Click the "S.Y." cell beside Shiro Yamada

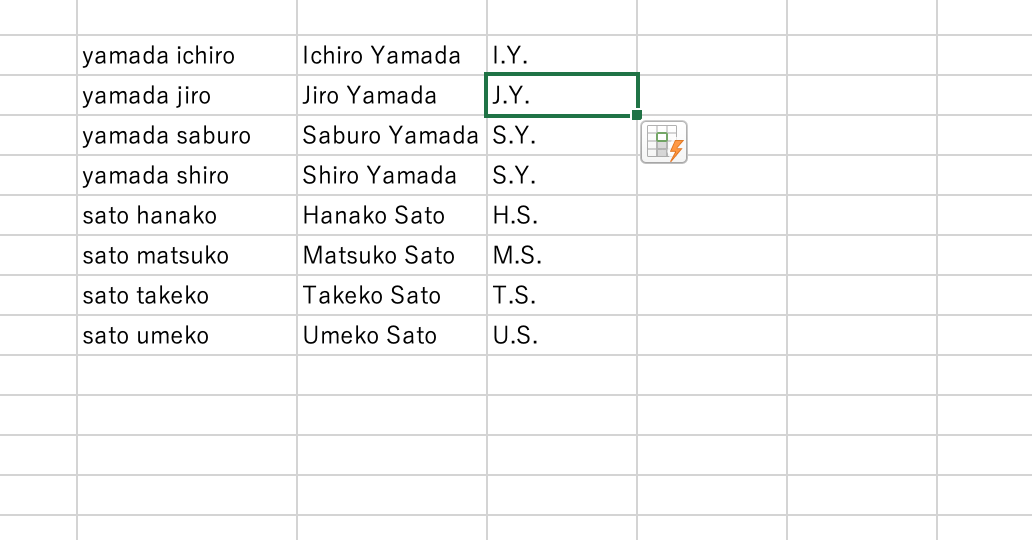pos(561,176)
